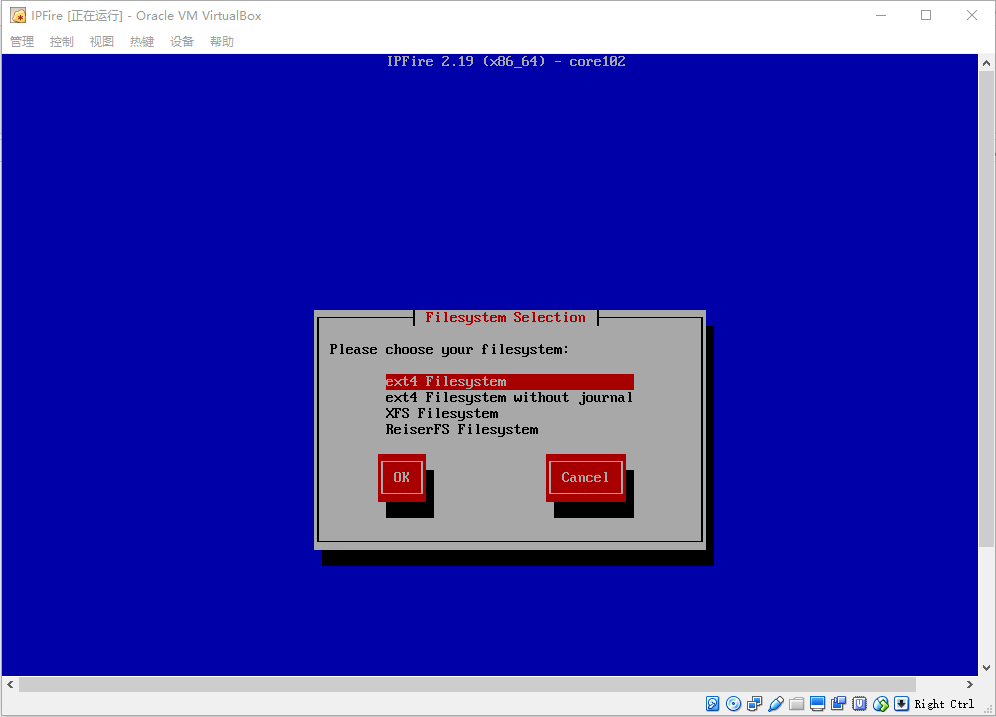
Task: Choose ext4 Filesystem without journal
Action: [509, 398]
